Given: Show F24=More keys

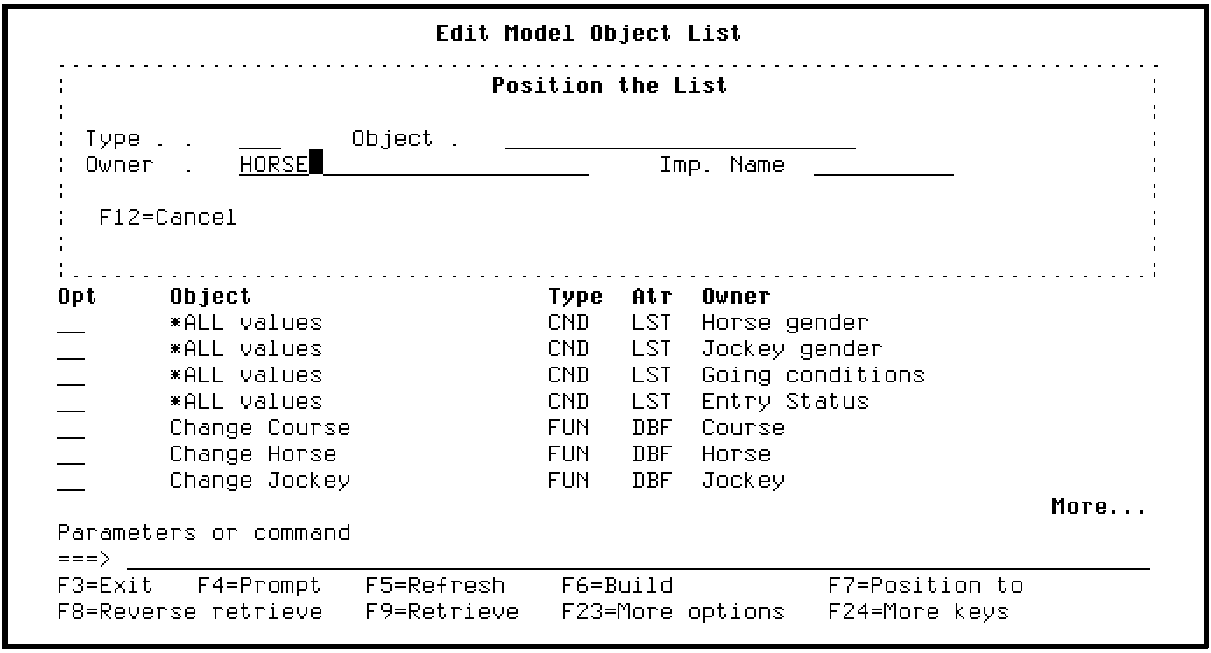Looking at the screenshot, I should click(x=918, y=611).
